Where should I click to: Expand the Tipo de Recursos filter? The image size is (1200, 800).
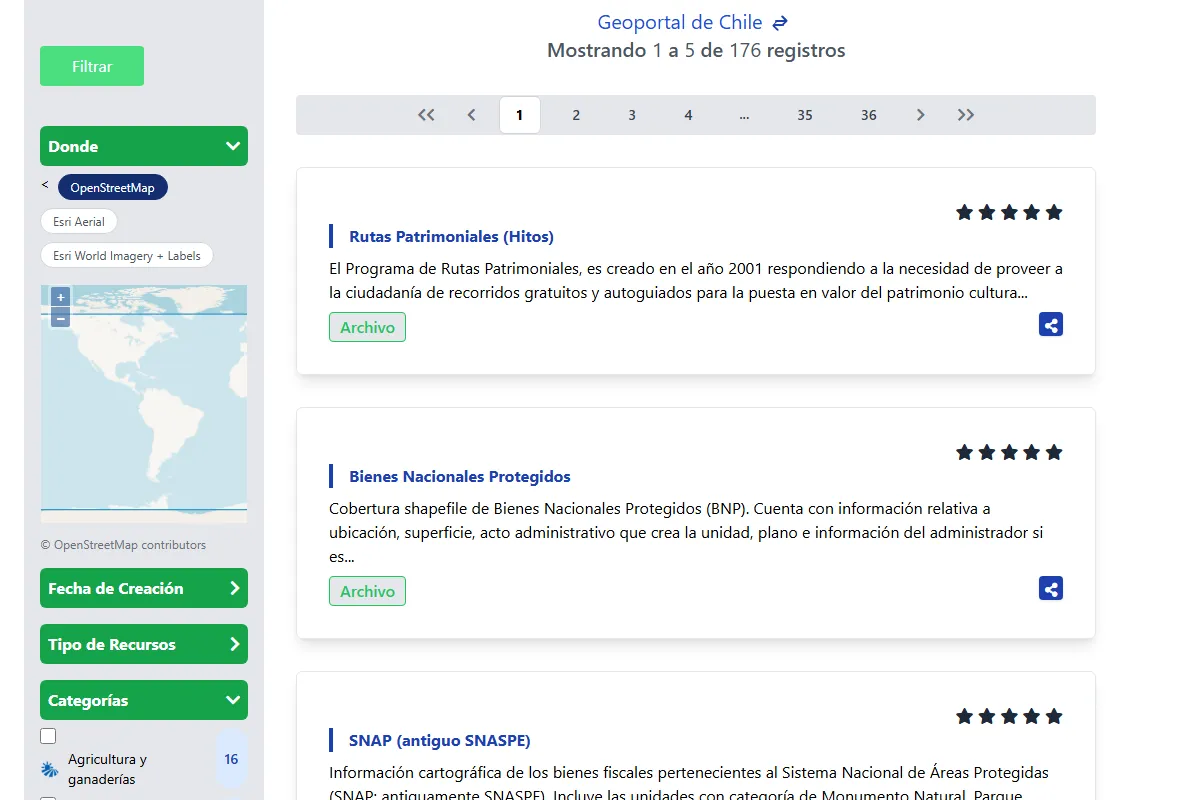[144, 644]
